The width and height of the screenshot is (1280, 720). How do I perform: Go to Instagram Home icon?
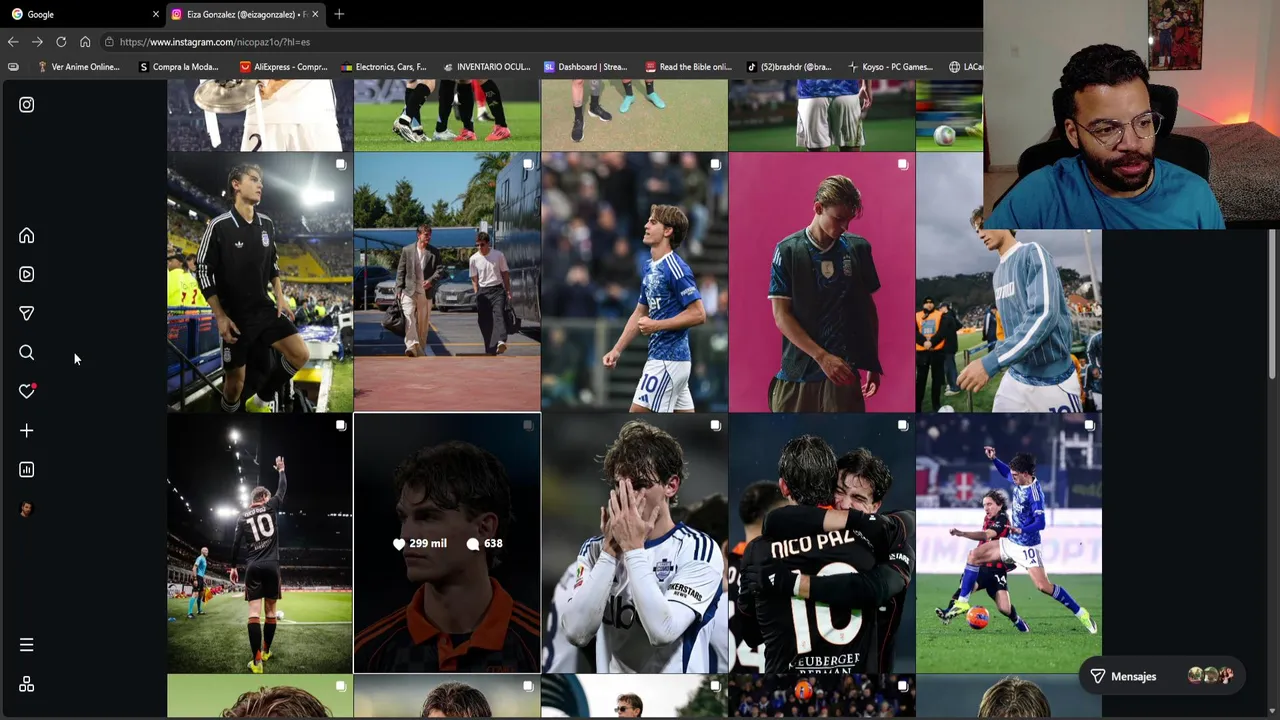[x=27, y=236]
